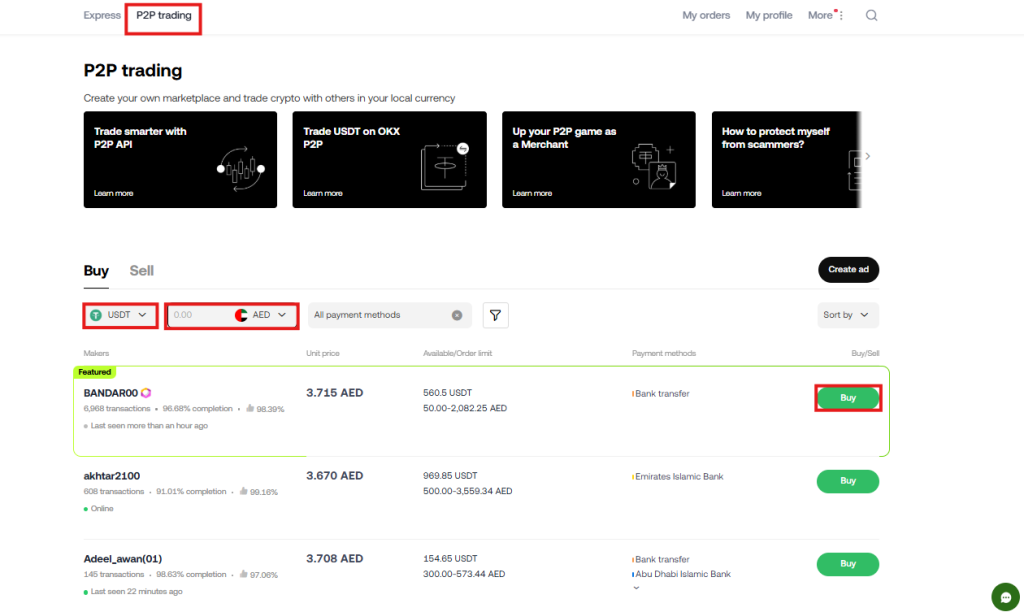The width and height of the screenshot is (1024, 612).
Task: Open the Sort by dropdown
Action: click(847, 314)
